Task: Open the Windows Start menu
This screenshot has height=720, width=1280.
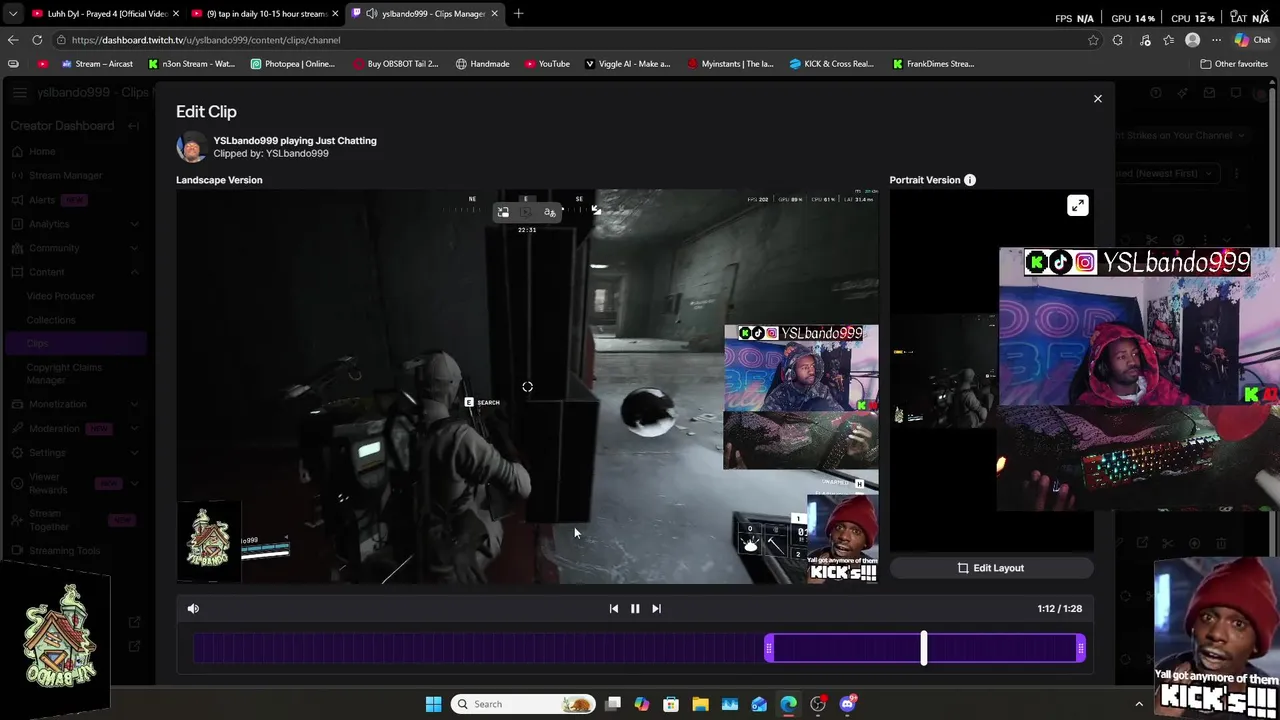Action: click(433, 704)
